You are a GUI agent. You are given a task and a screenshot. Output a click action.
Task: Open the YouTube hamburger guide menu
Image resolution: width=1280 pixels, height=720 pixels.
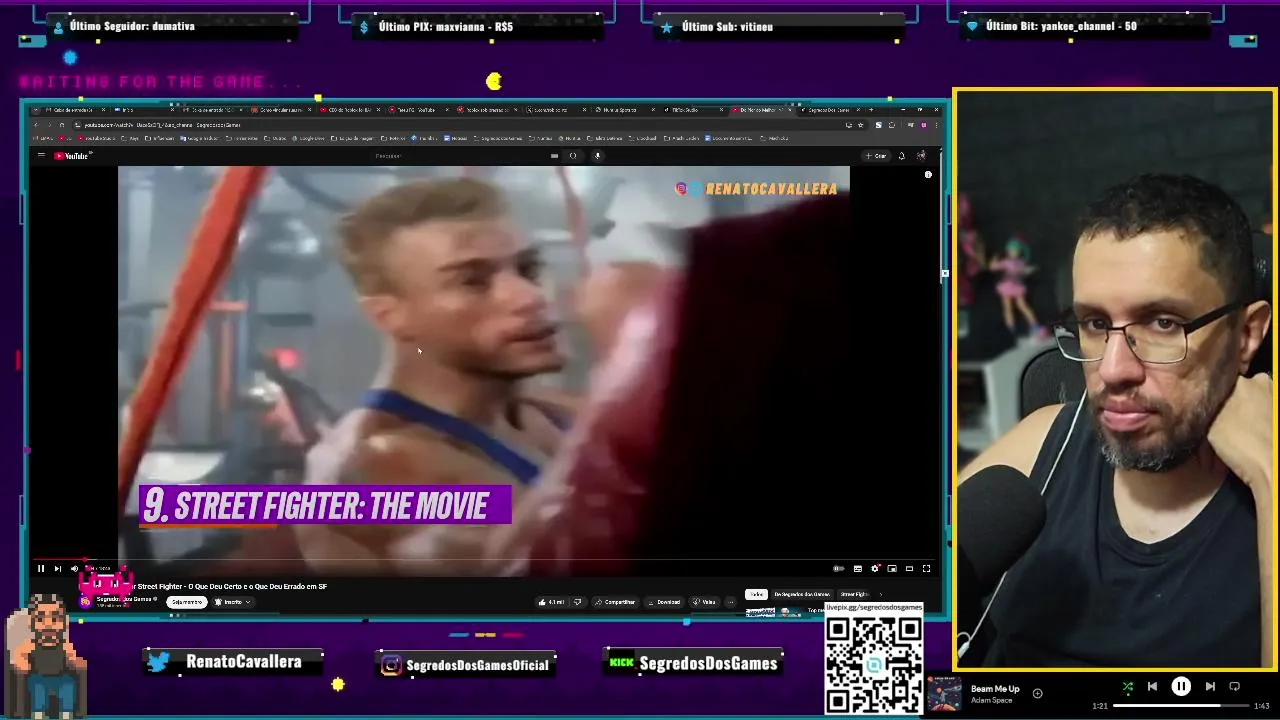[41, 156]
